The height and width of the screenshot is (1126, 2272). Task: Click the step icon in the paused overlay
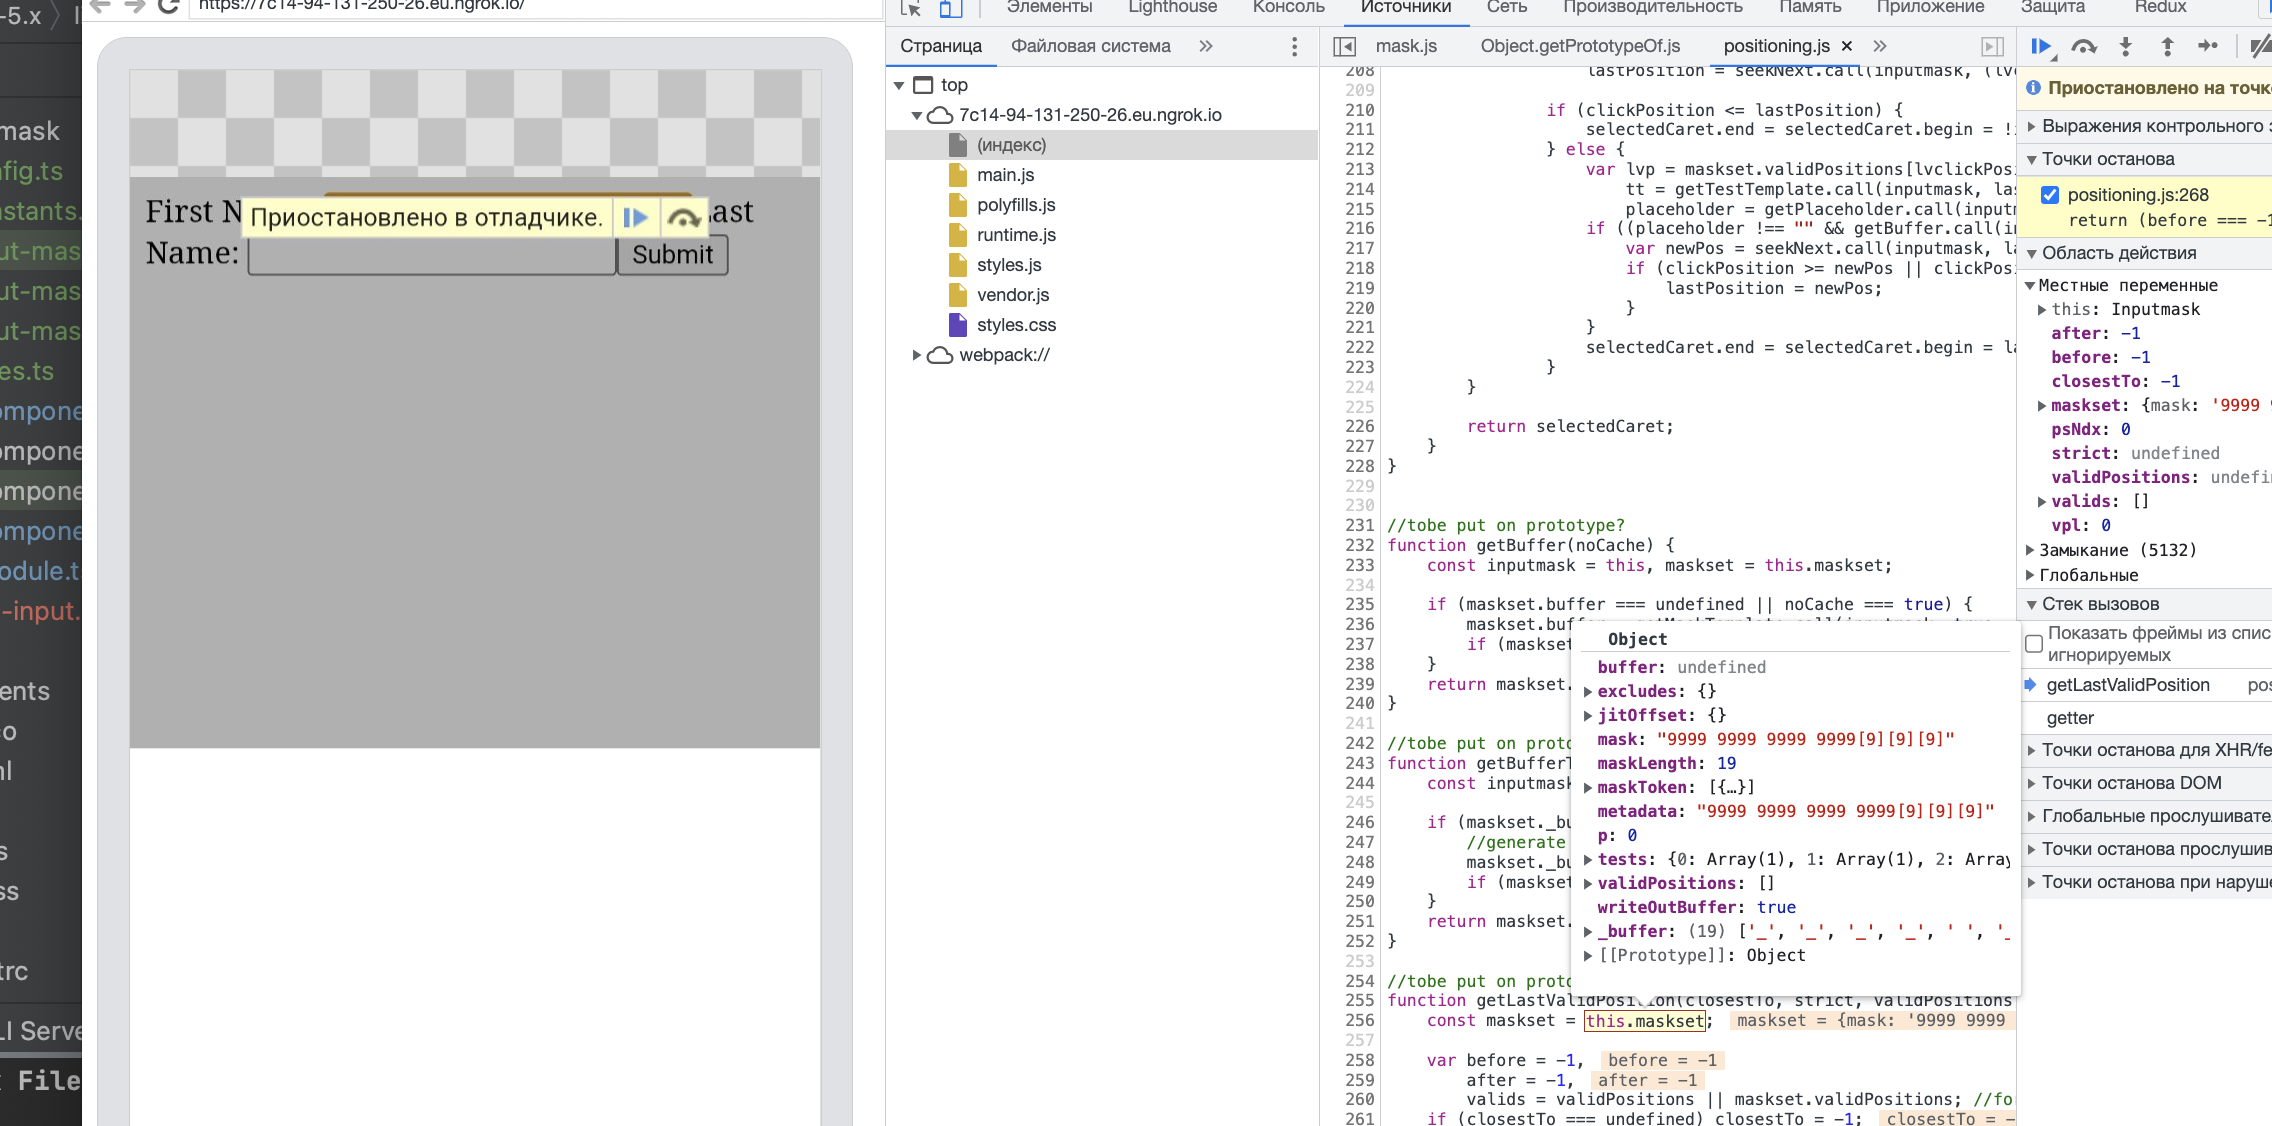683,217
